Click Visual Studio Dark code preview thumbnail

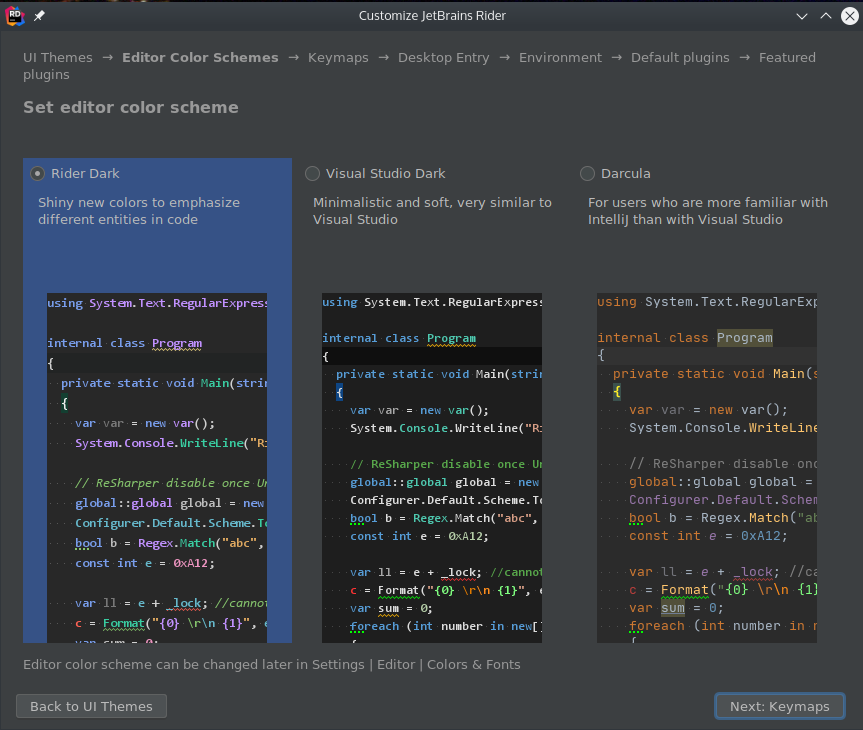[x=432, y=468]
